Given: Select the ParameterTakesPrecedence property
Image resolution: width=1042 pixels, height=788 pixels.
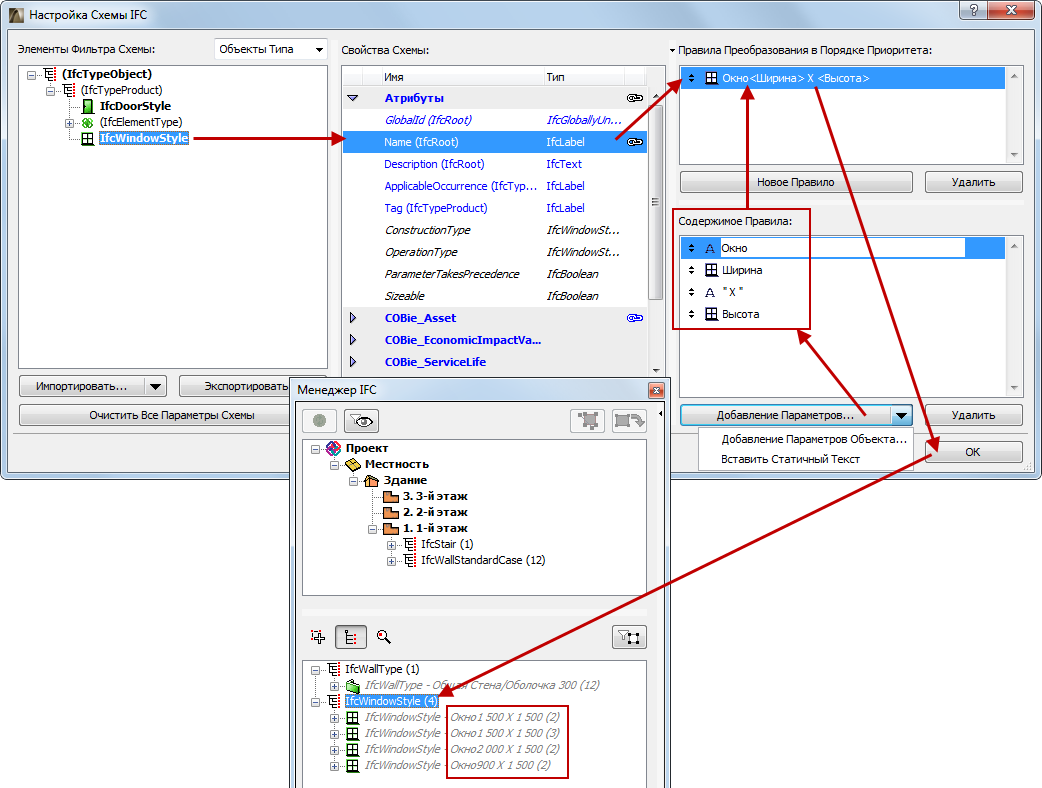Looking at the screenshot, I should [x=495, y=274].
